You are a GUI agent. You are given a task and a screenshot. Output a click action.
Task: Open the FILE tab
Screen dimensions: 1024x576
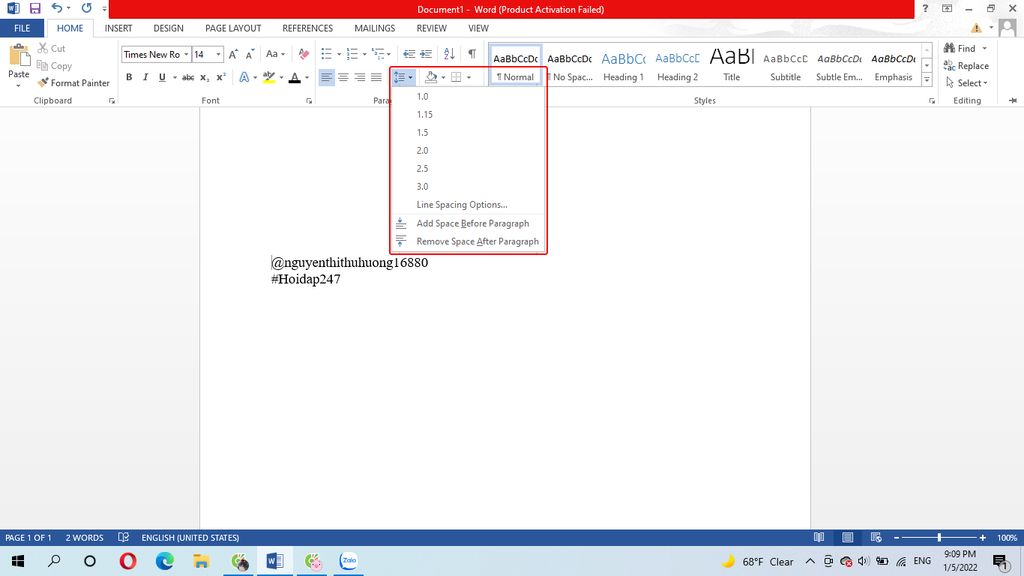pyautogui.click(x=22, y=28)
